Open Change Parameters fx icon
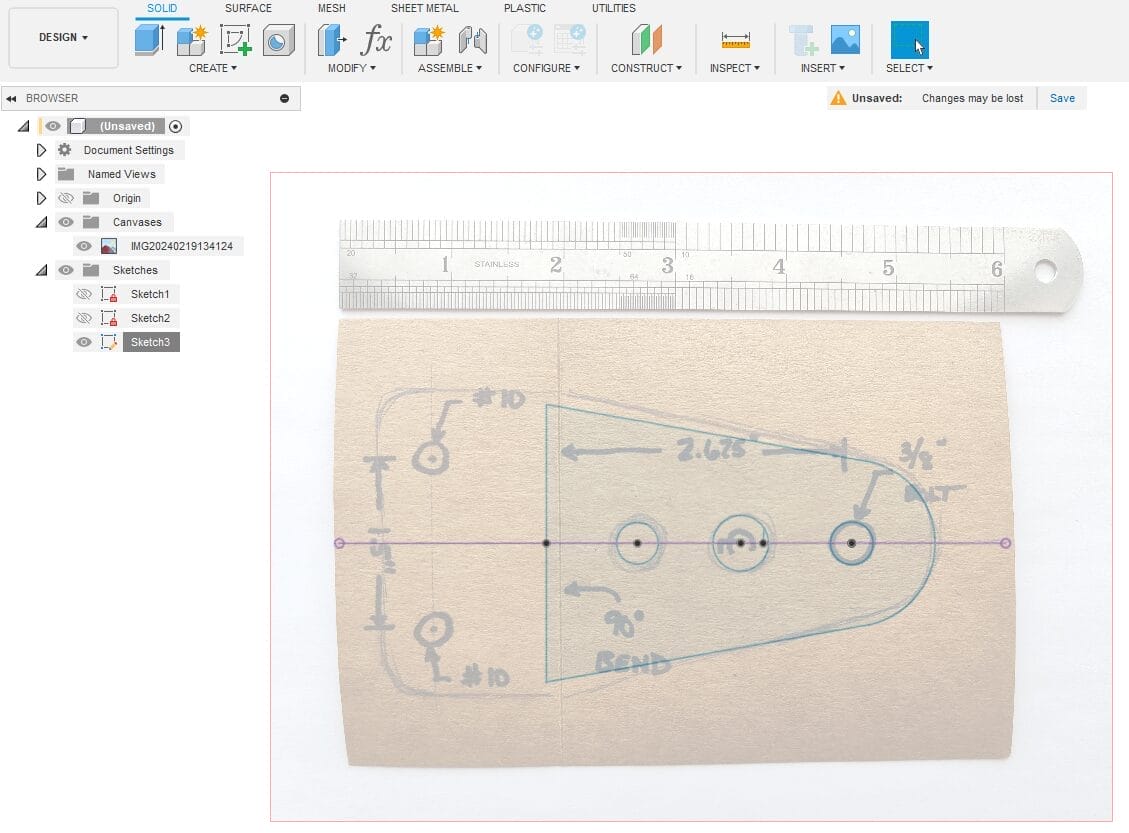Screen dimensions: 1129x833 (x=376, y=40)
